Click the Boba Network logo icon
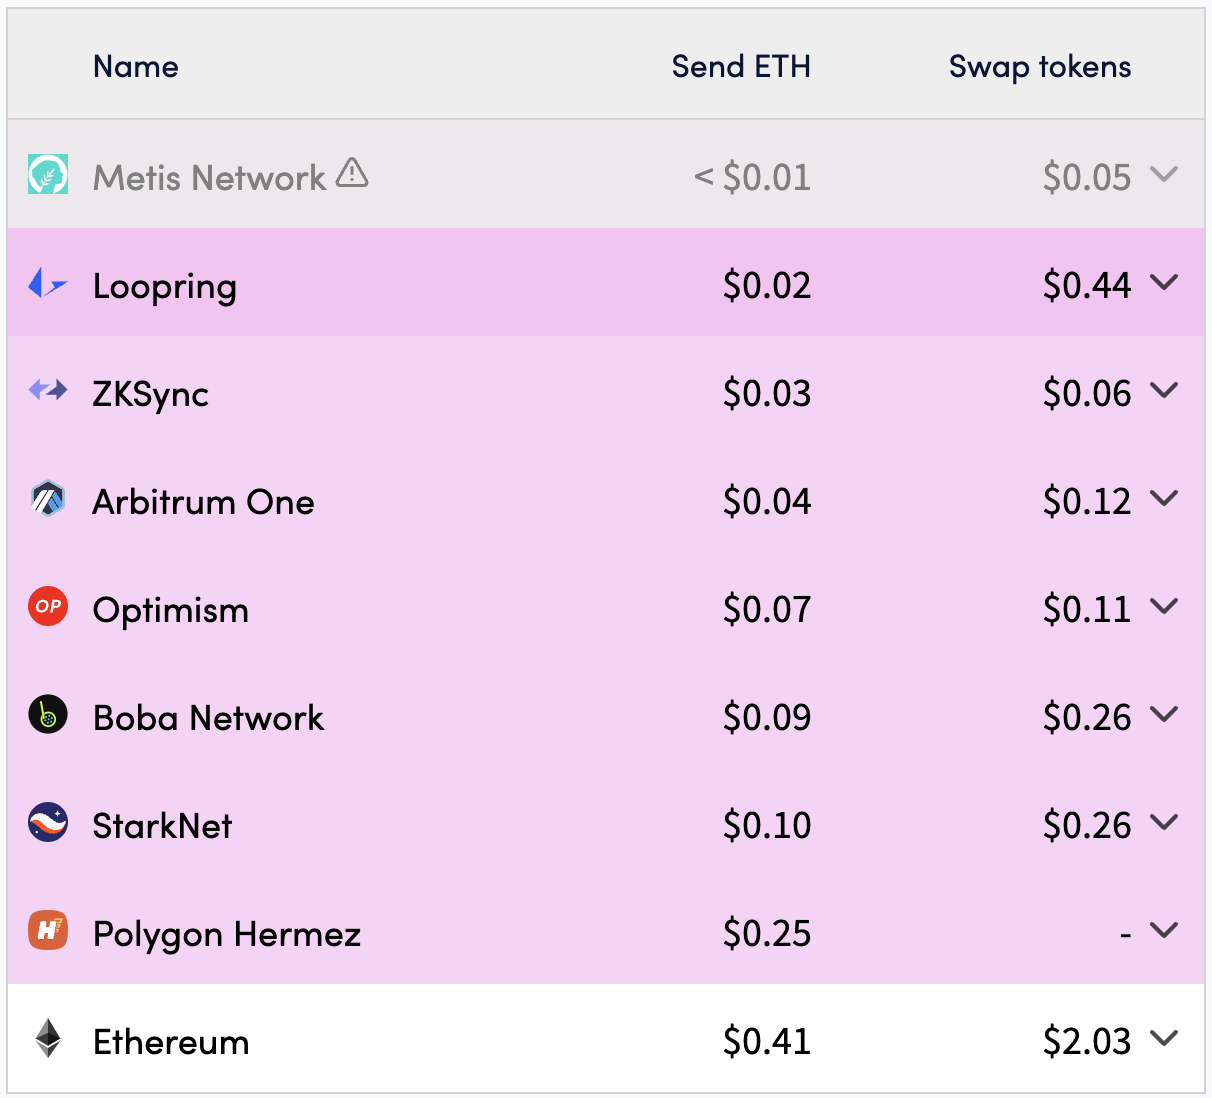 (48, 714)
